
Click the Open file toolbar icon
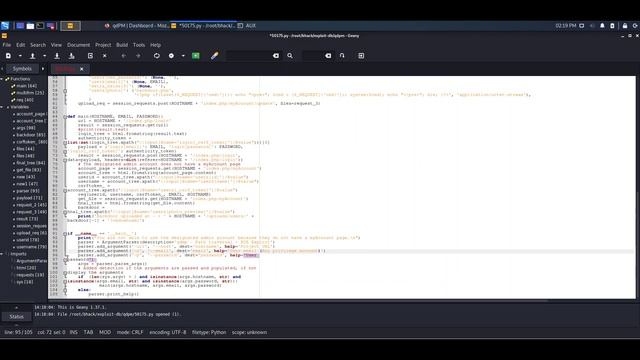tap(33, 56)
